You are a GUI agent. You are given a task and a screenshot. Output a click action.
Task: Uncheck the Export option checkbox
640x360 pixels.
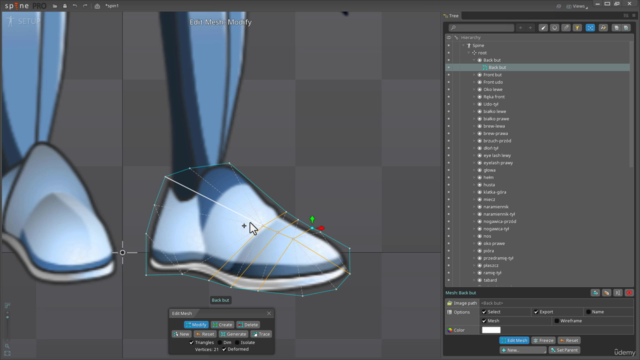[536, 312]
